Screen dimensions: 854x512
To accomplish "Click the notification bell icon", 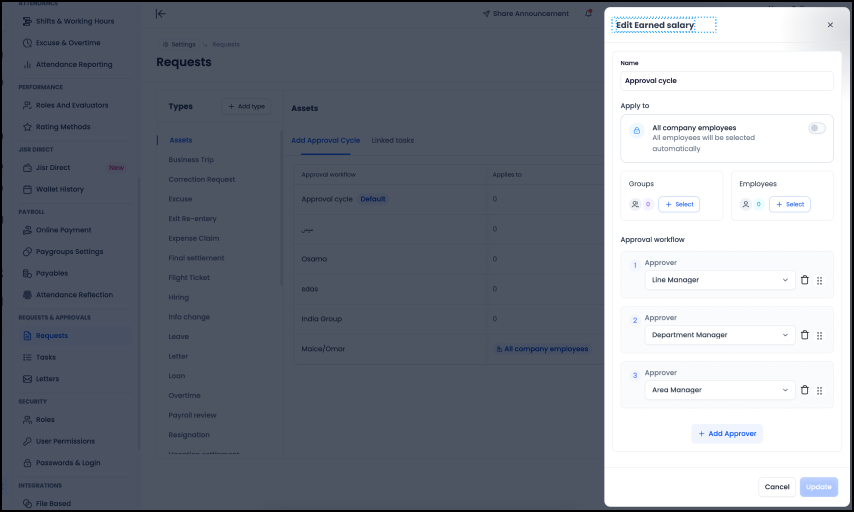I will coord(588,14).
